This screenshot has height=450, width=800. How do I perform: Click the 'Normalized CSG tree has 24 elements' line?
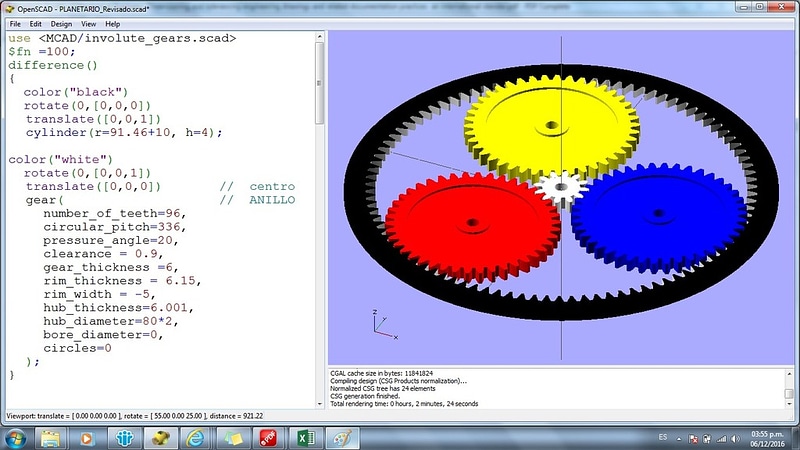pyautogui.click(x=383, y=389)
